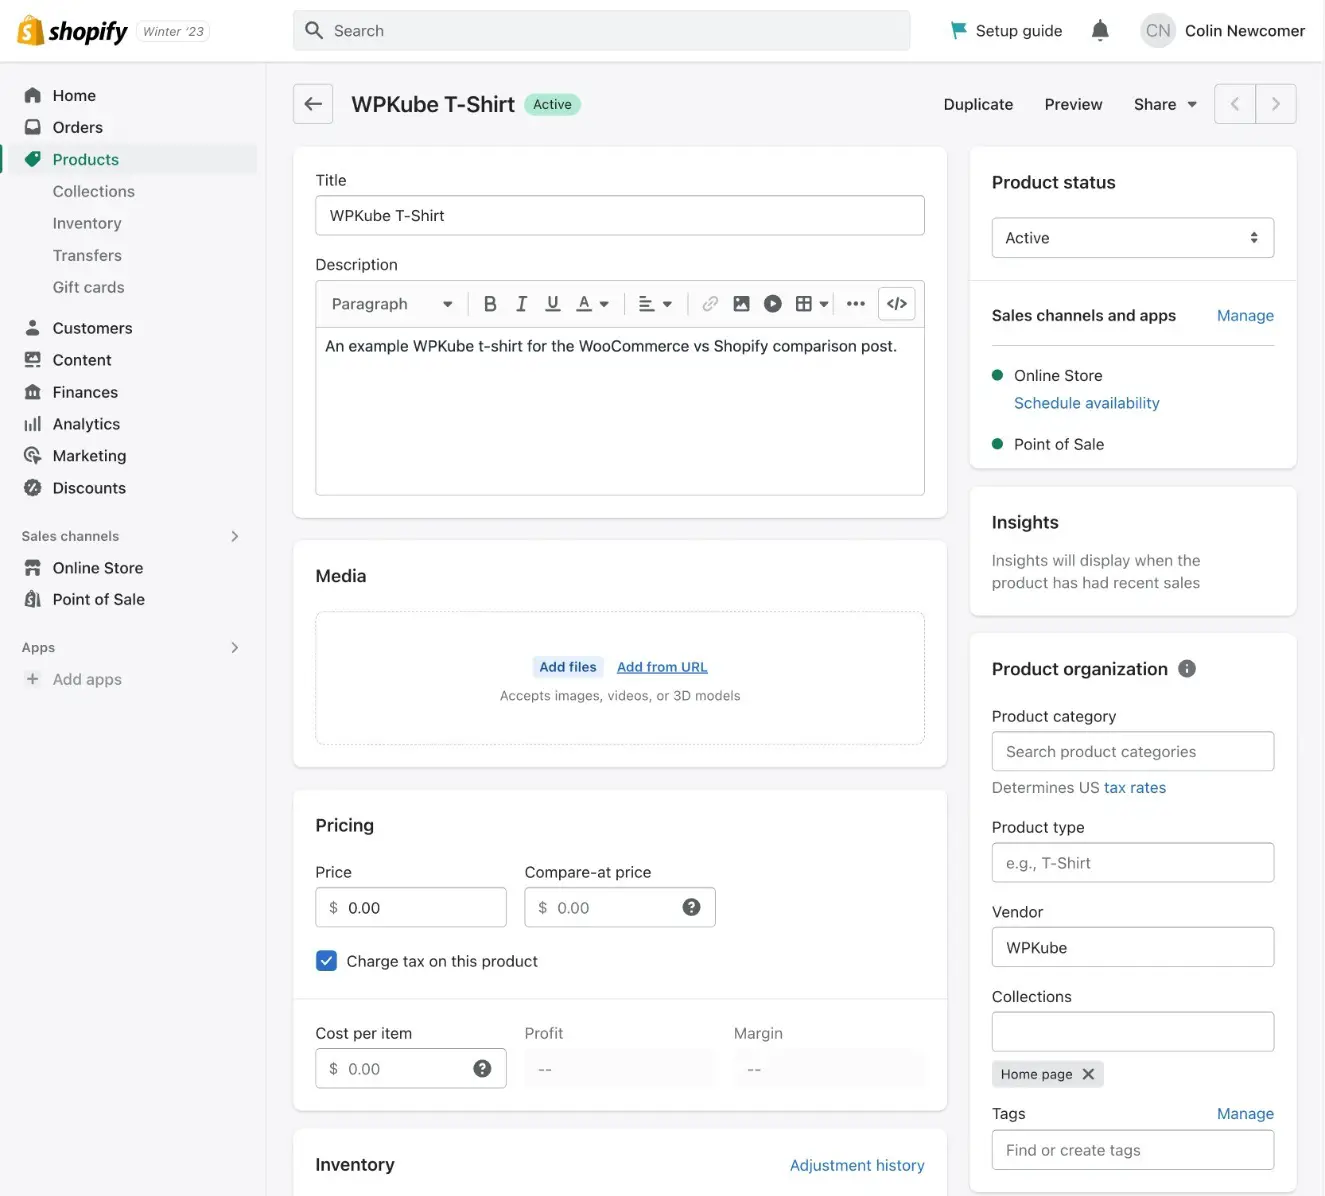The width and height of the screenshot is (1325, 1196).
Task: Open the text color dropdown
Action: [x=592, y=304]
